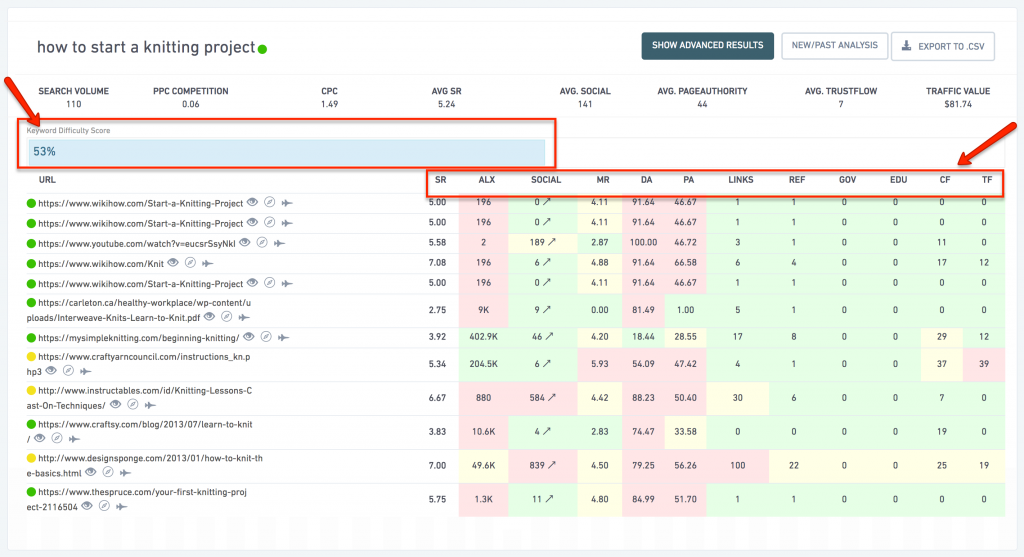The image size is (1024, 557).
Task: Click the Traffic Value $81.74 figure
Action: point(958,104)
